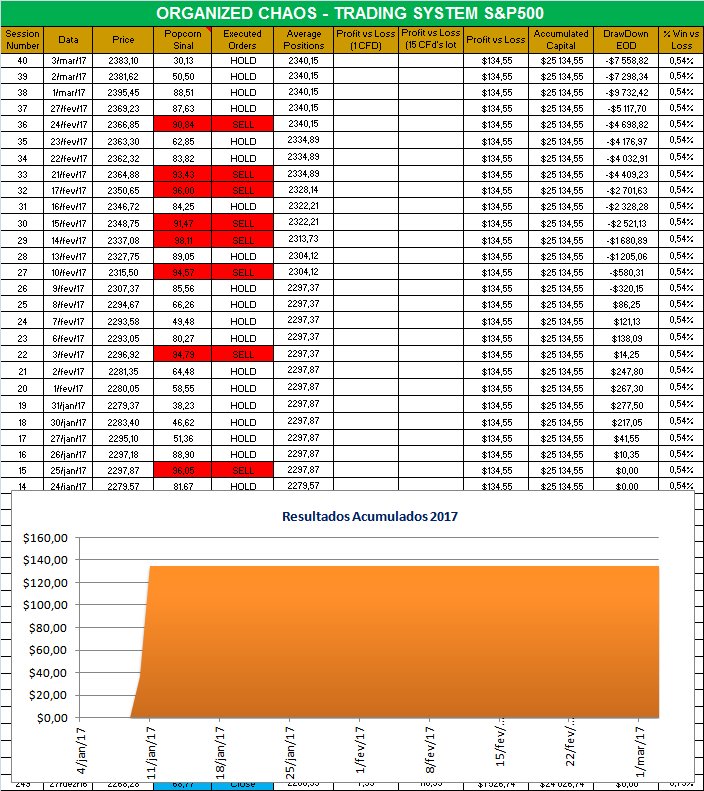
Task: Select price cell 2383,10
Action: 124,61
